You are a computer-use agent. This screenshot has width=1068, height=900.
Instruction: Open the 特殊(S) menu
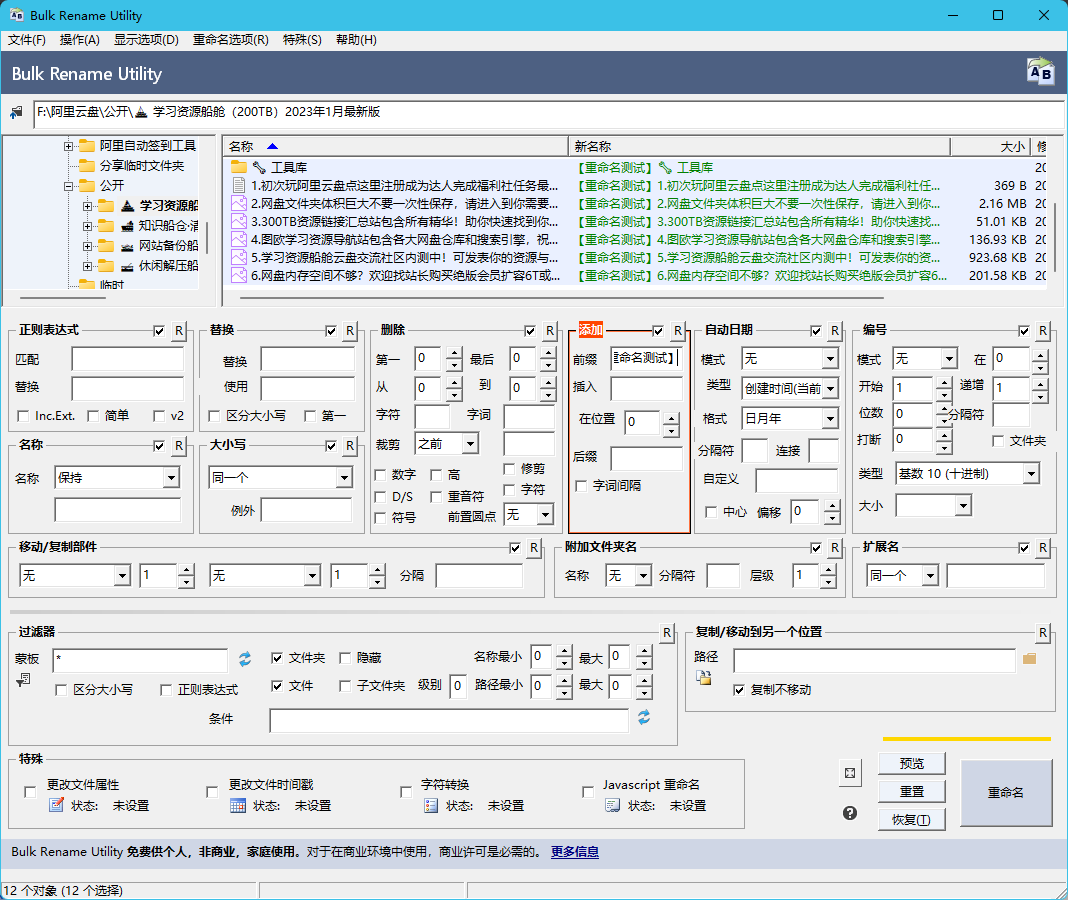[x=302, y=40]
